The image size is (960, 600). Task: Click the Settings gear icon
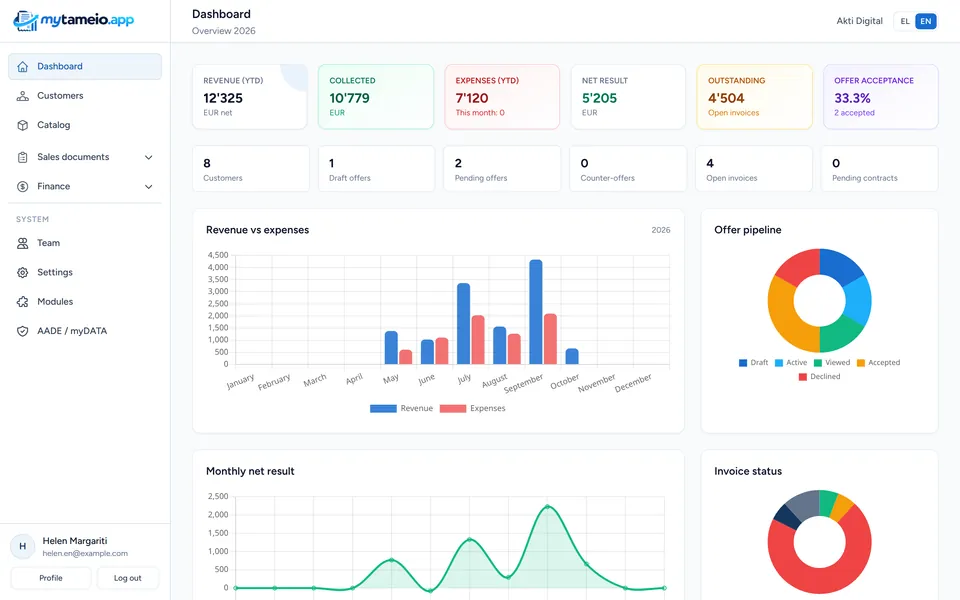tap(23, 272)
